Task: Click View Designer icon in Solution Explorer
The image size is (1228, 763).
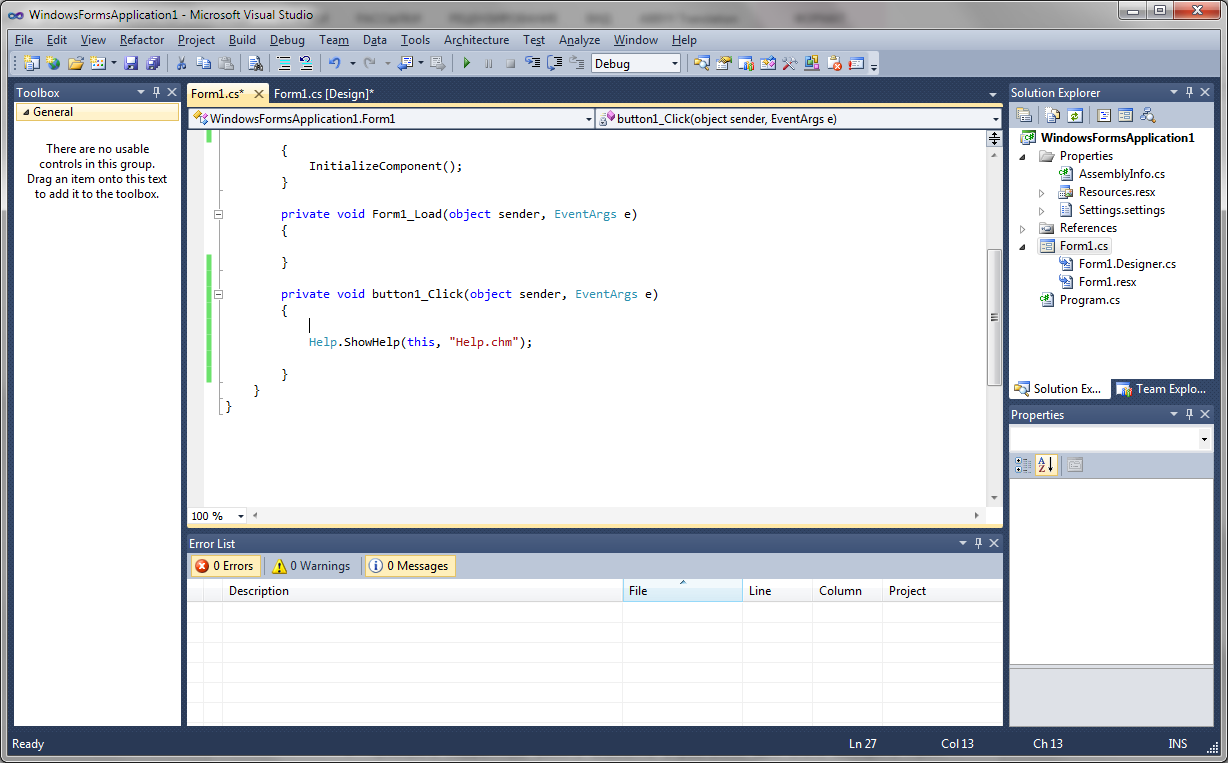Action: [1125, 115]
